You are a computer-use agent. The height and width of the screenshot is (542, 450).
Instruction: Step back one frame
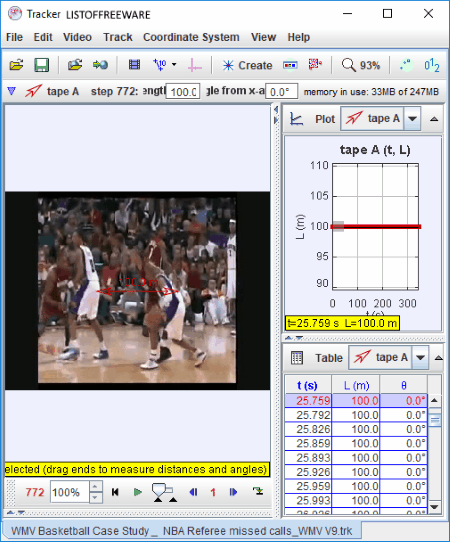[194, 492]
